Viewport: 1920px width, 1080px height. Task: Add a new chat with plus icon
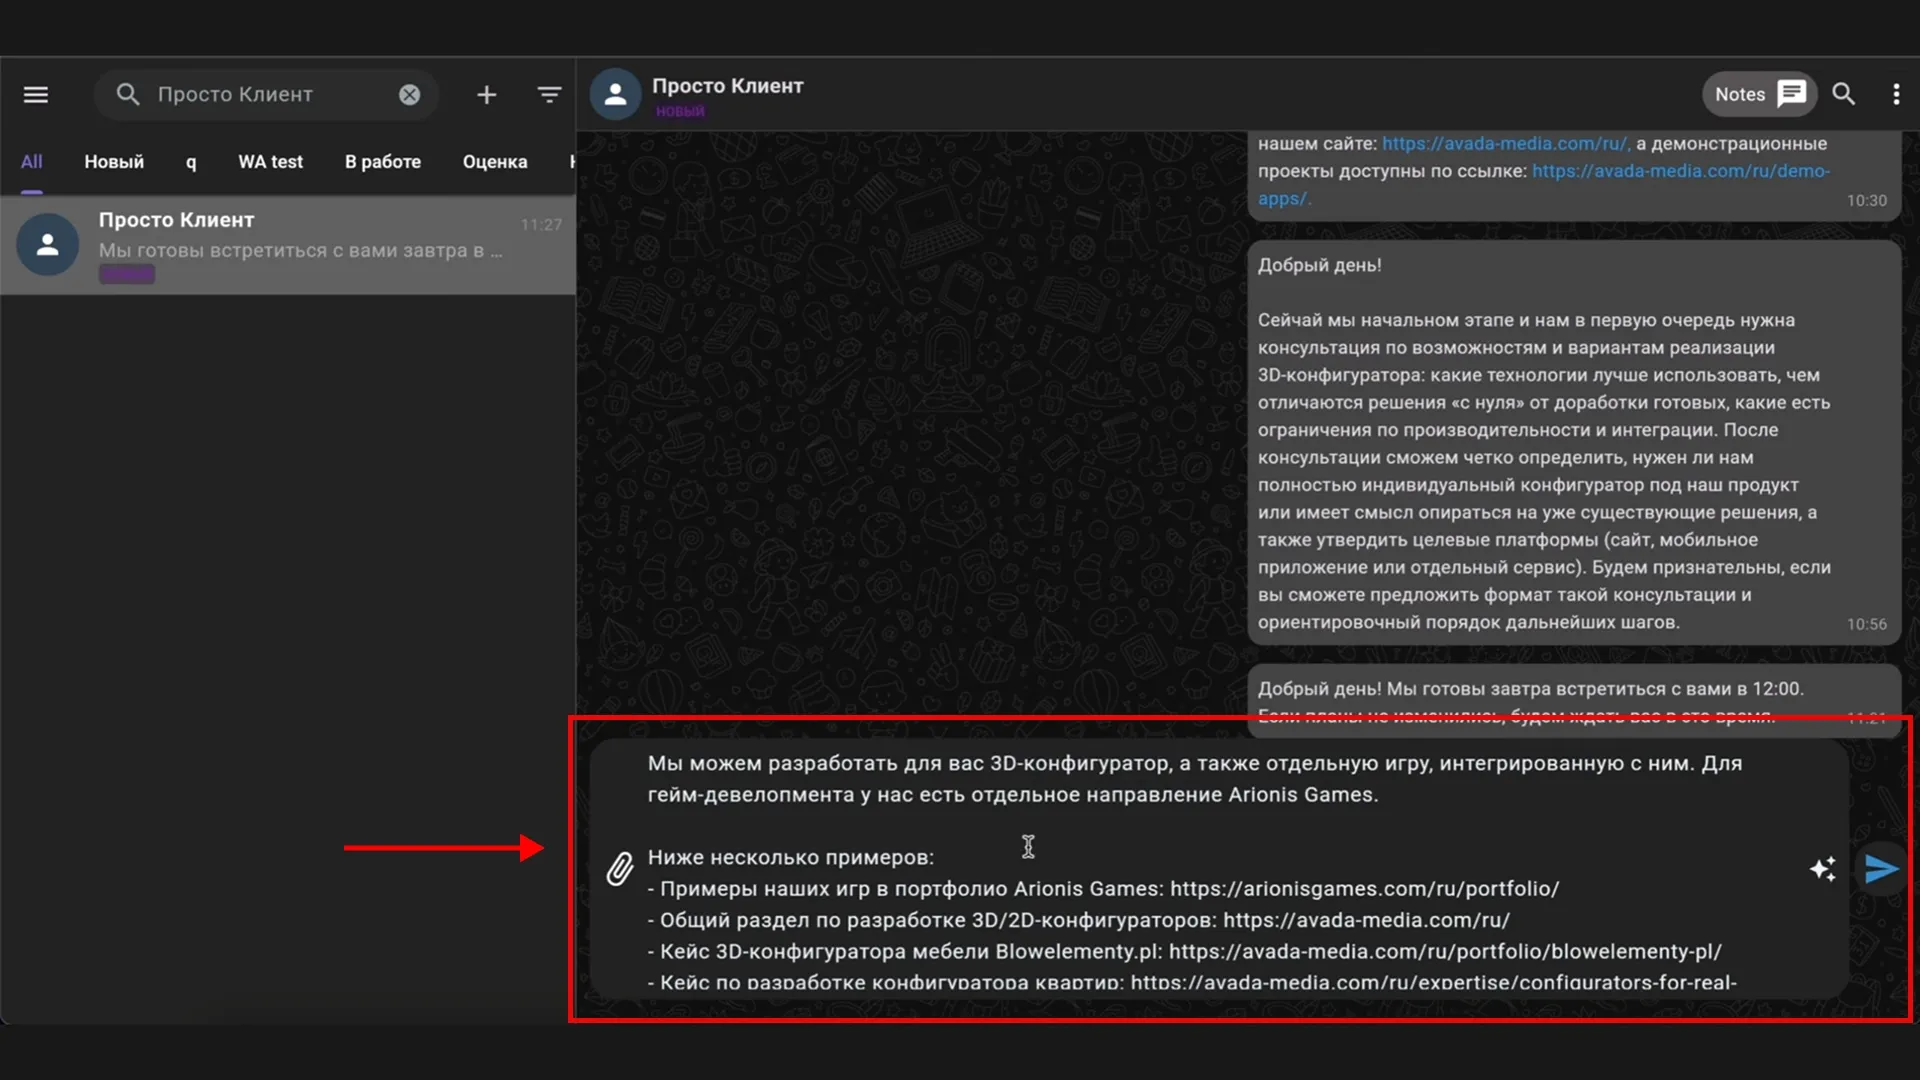point(486,94)
